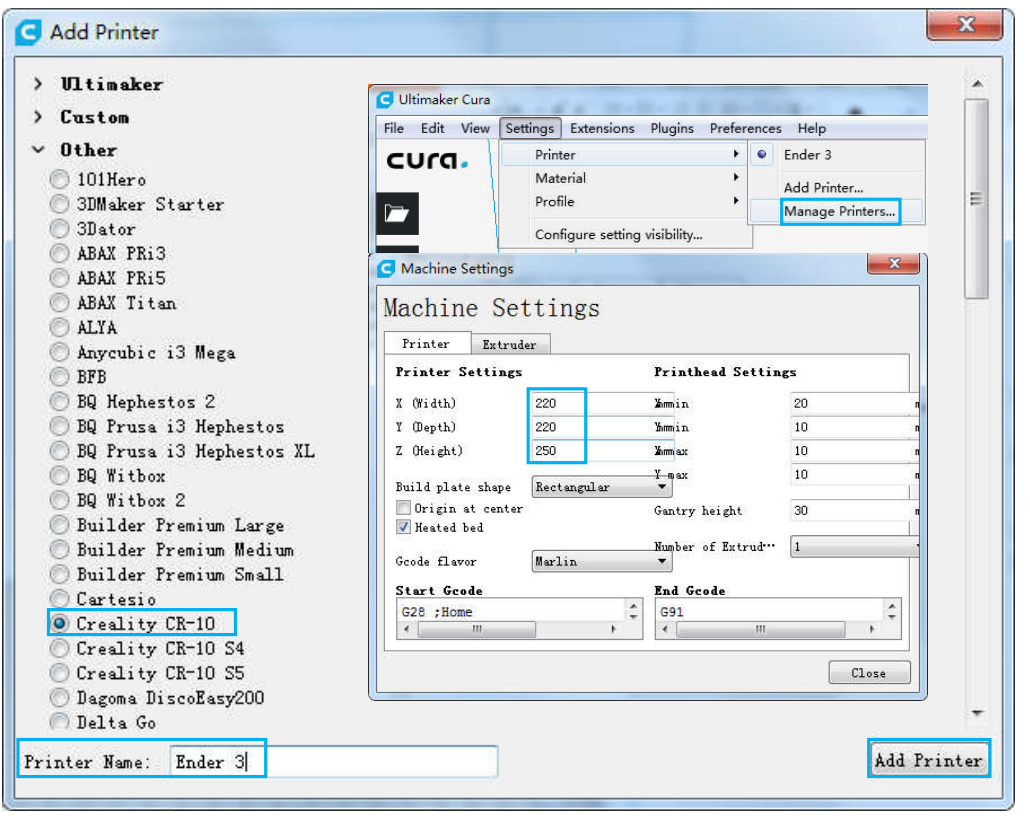Expand the Printer submenu arrow

(736, 154)
